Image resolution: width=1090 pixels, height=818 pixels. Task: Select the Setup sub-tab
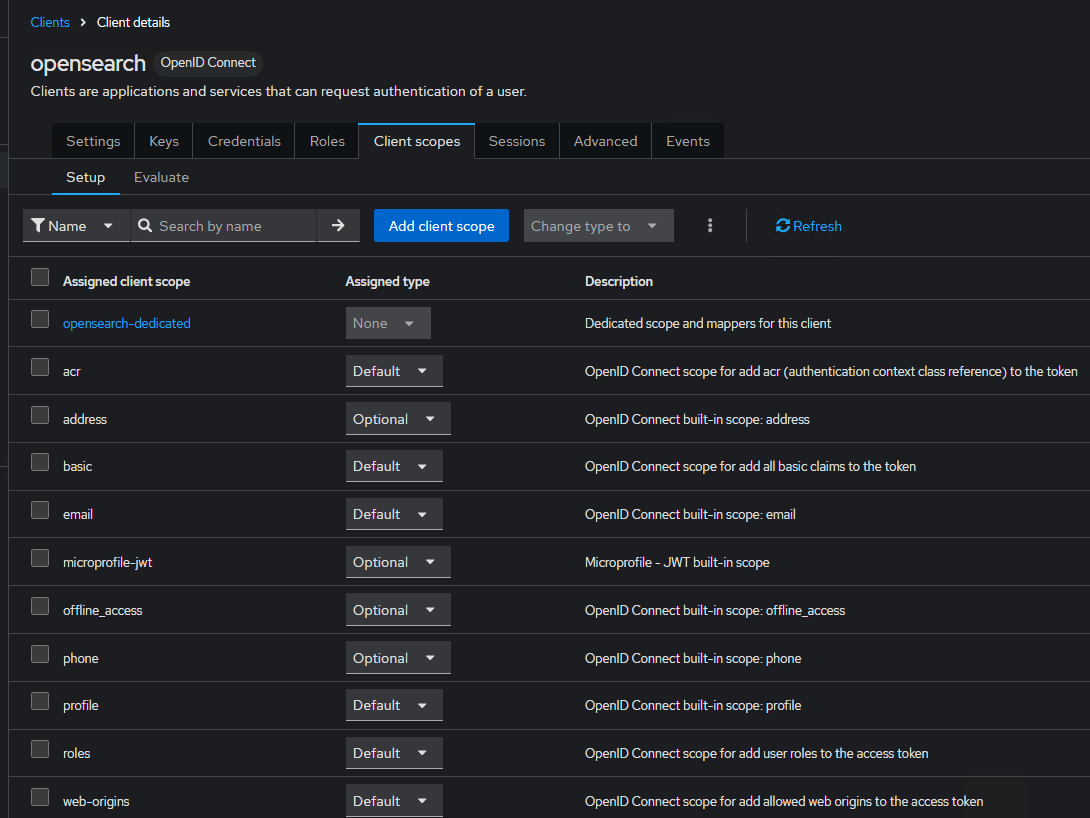click(86, 177)
